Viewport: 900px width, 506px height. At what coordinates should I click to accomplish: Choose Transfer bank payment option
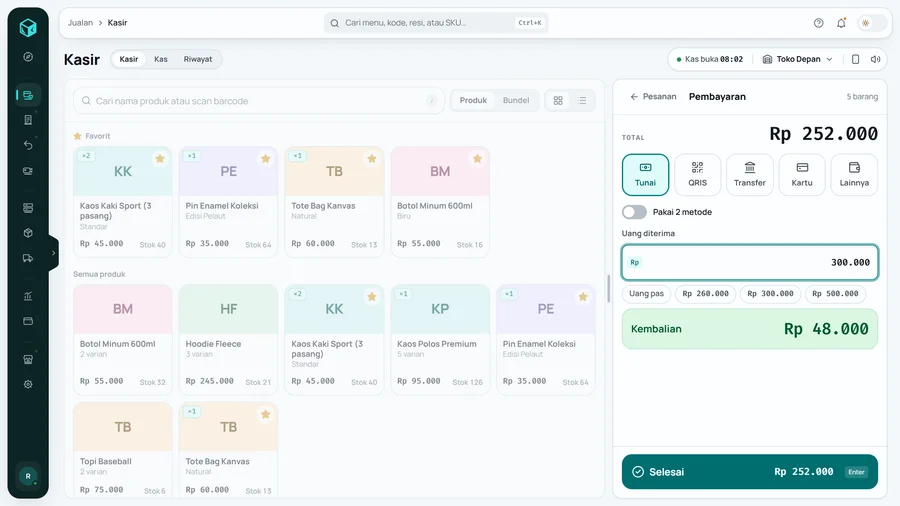[750, 174]
